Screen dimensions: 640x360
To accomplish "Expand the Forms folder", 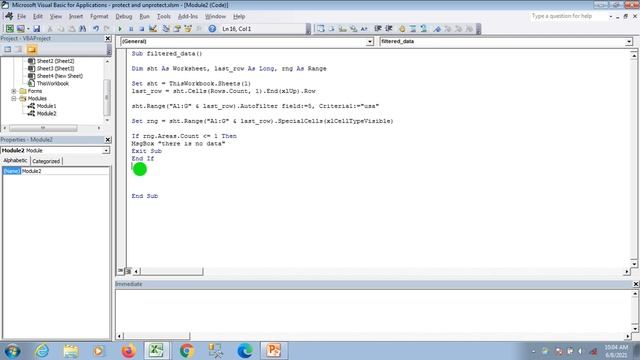I will (x=14, y=91).
